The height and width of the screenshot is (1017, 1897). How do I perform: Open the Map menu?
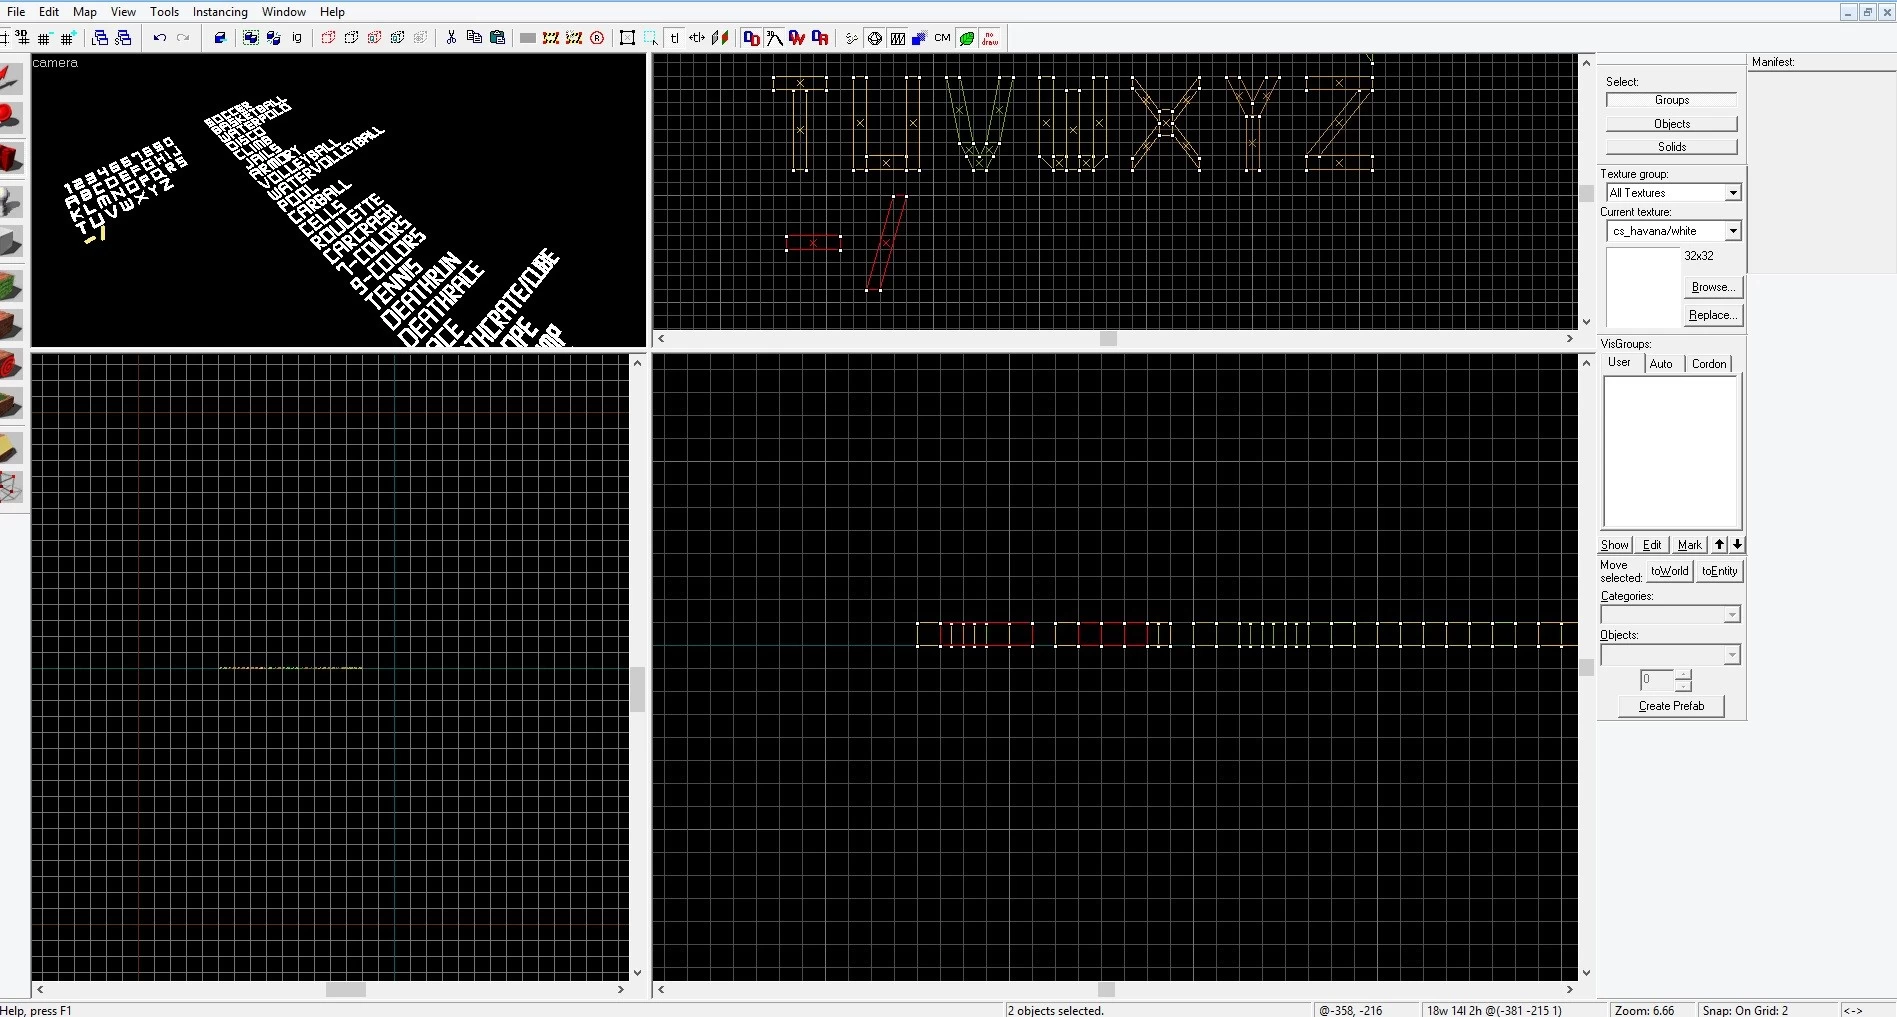pos(85,12)
